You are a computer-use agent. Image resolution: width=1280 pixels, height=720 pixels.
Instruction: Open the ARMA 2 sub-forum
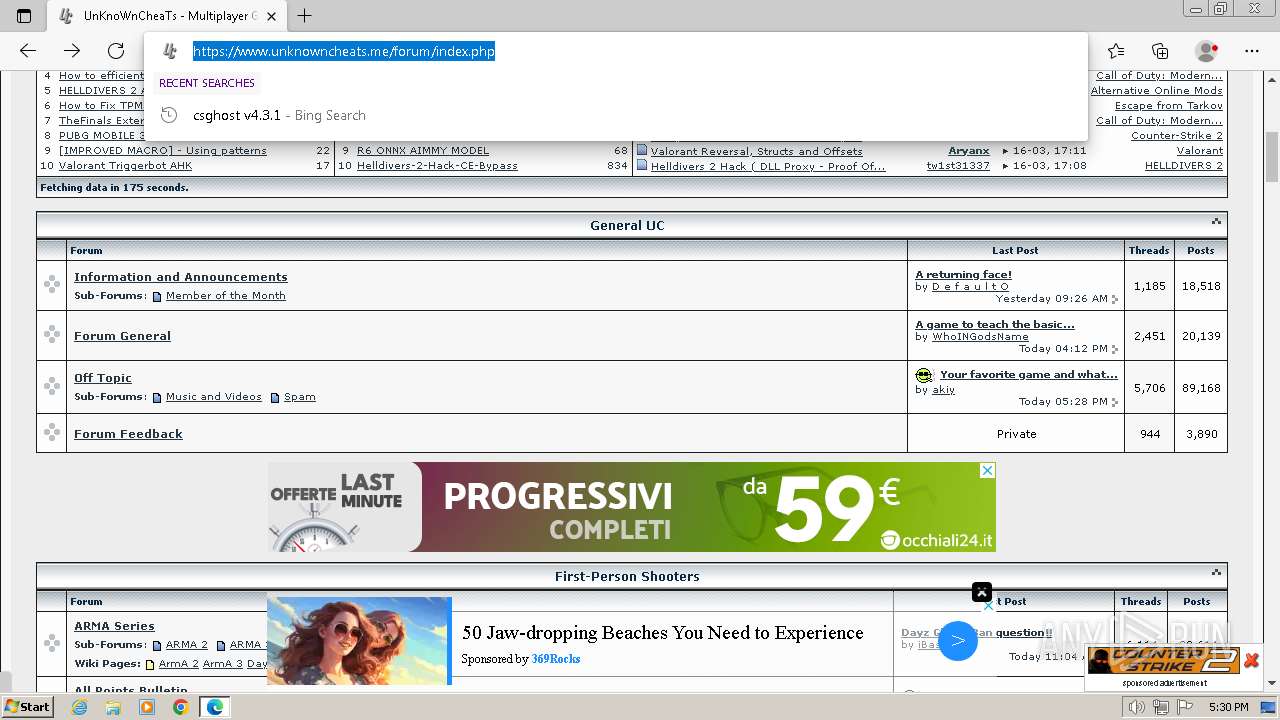click(x=187, y=645)
